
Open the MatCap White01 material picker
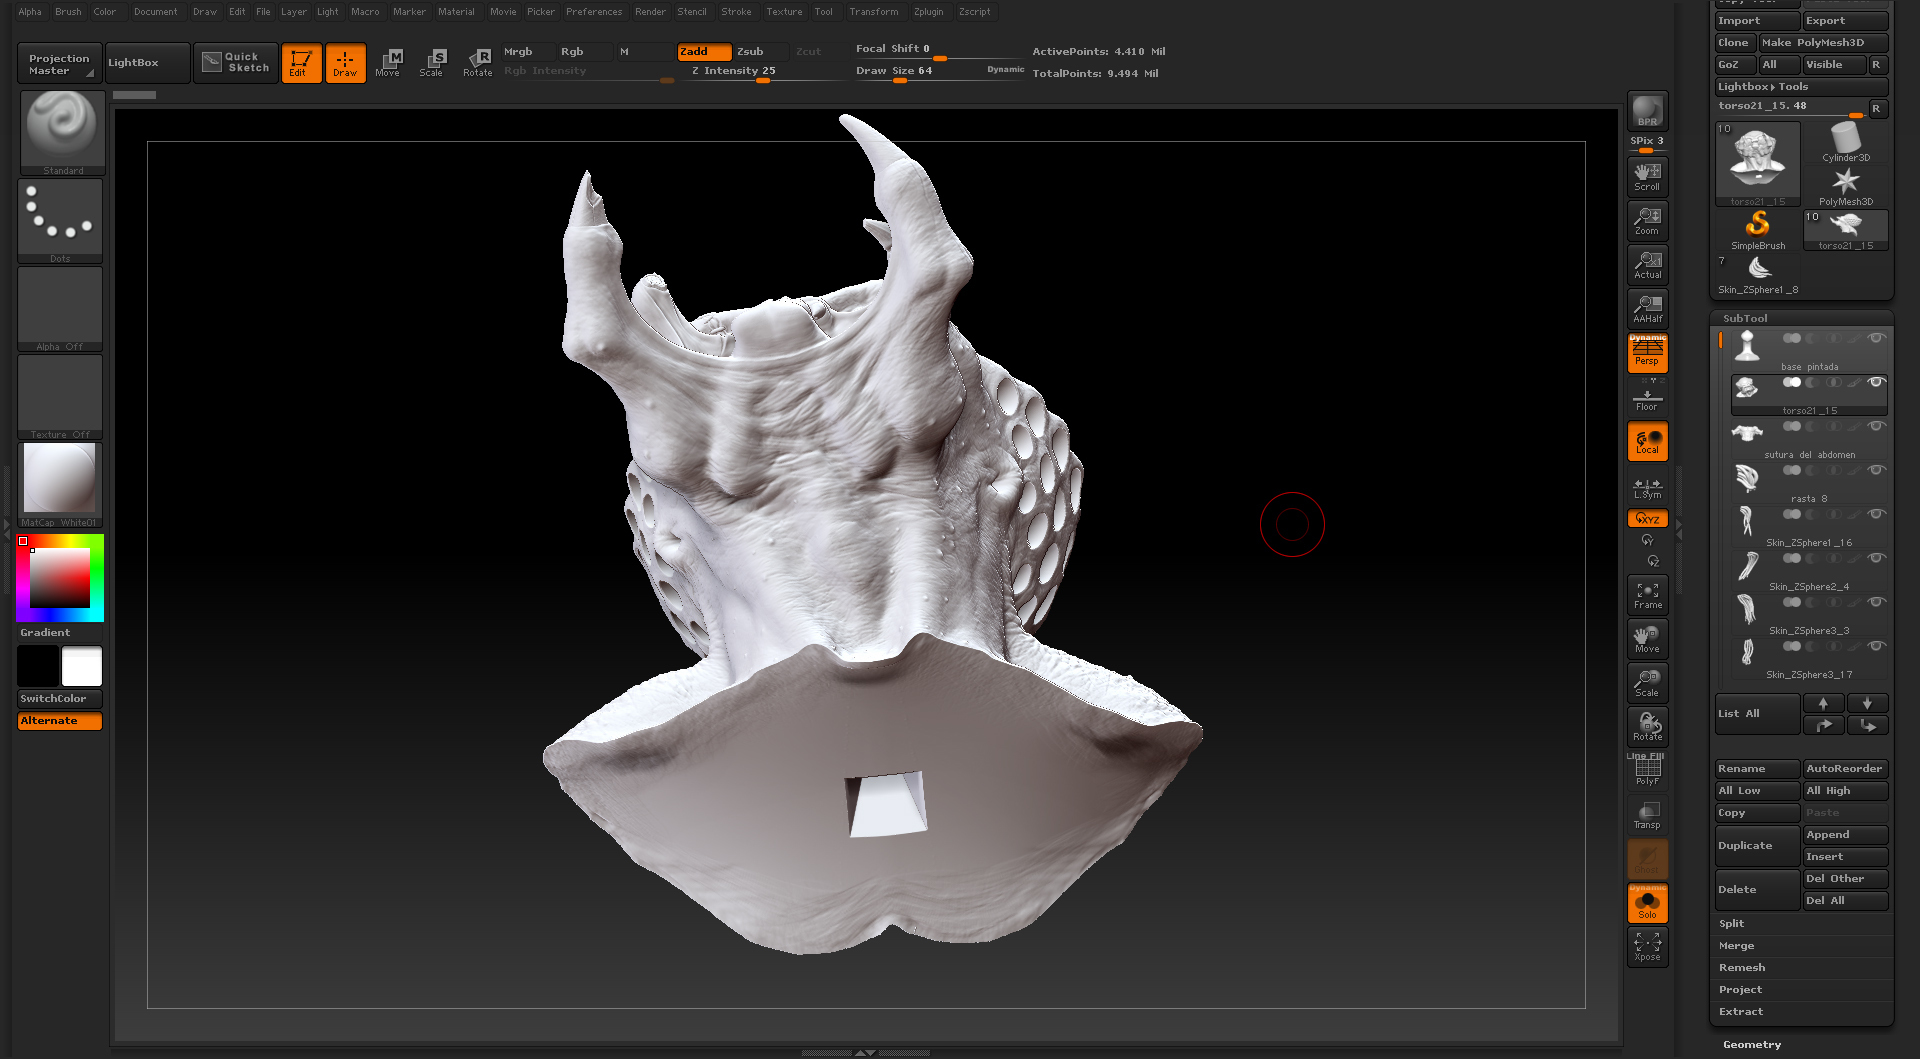61,480
